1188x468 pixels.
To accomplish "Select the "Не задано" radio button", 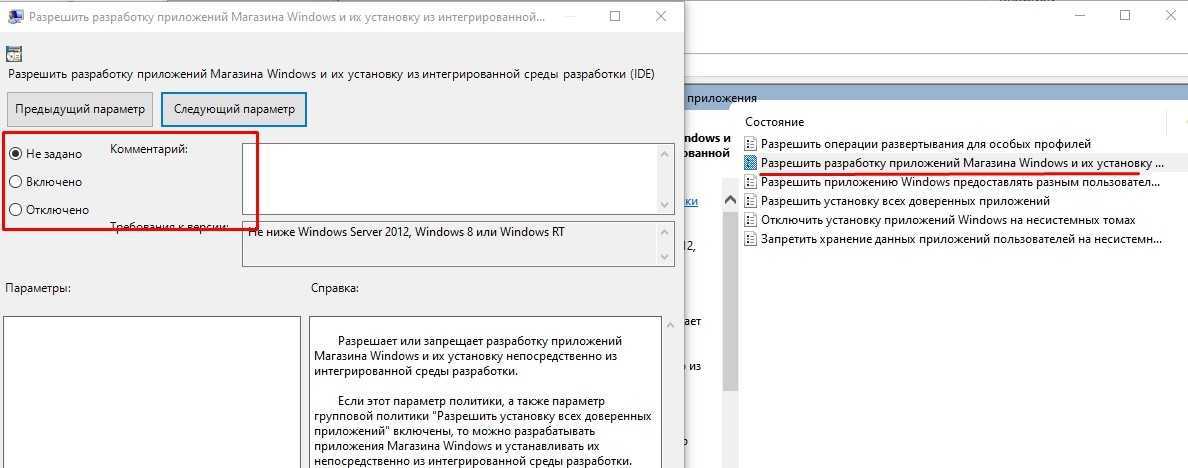I will tap(16, 154).
